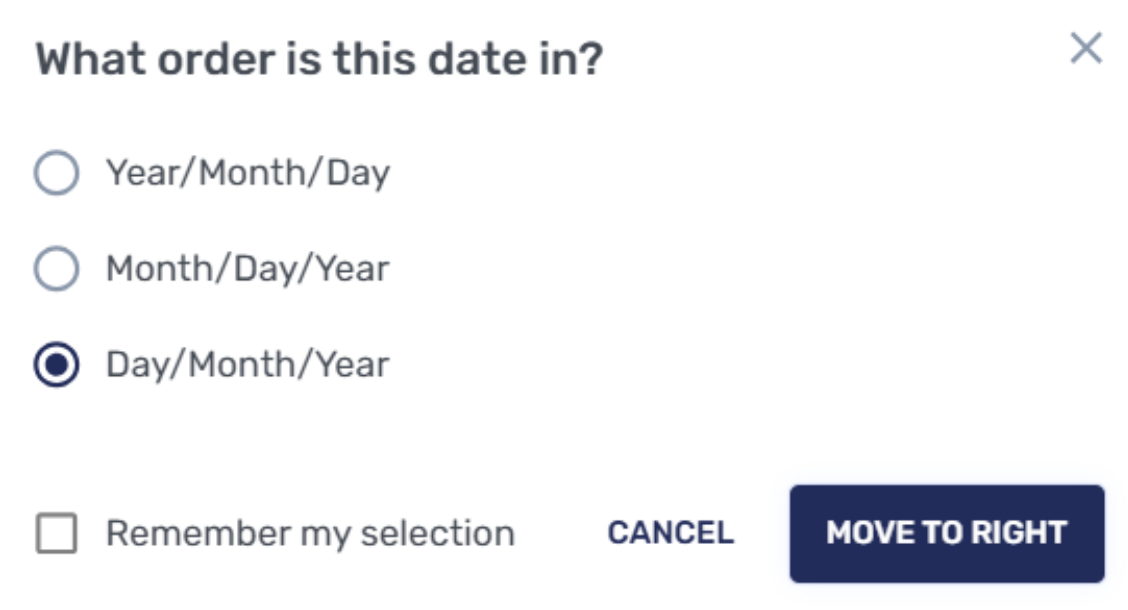Enable the Remember my selection checkbox
Screen dimensions: 1128x610
(x=56, y=533)
